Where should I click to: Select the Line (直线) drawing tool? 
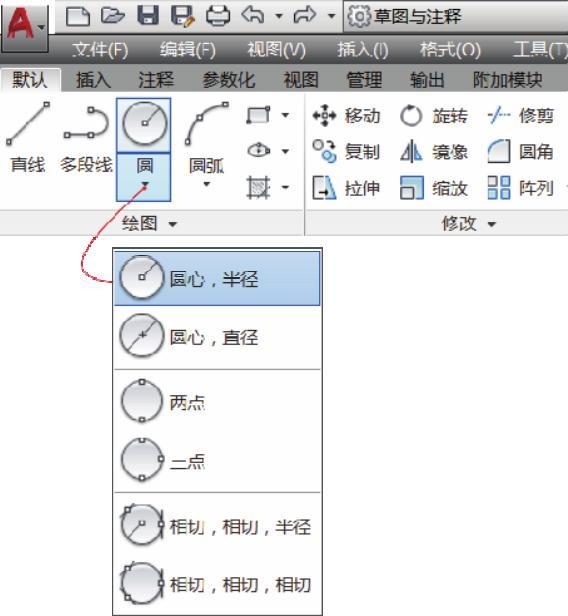coord(28,138)
